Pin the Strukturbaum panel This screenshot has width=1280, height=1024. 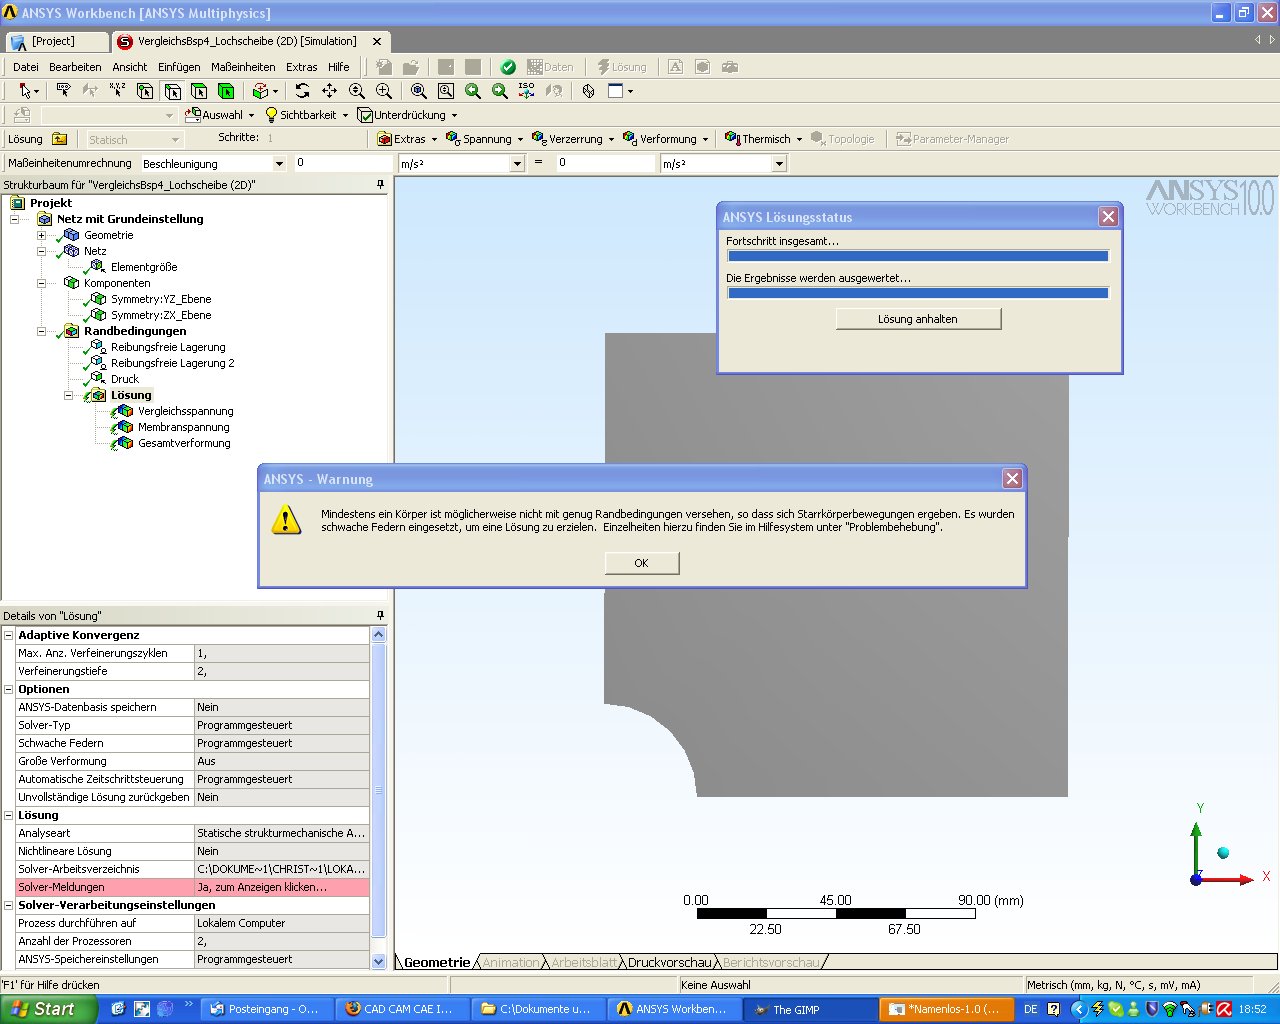380,185
